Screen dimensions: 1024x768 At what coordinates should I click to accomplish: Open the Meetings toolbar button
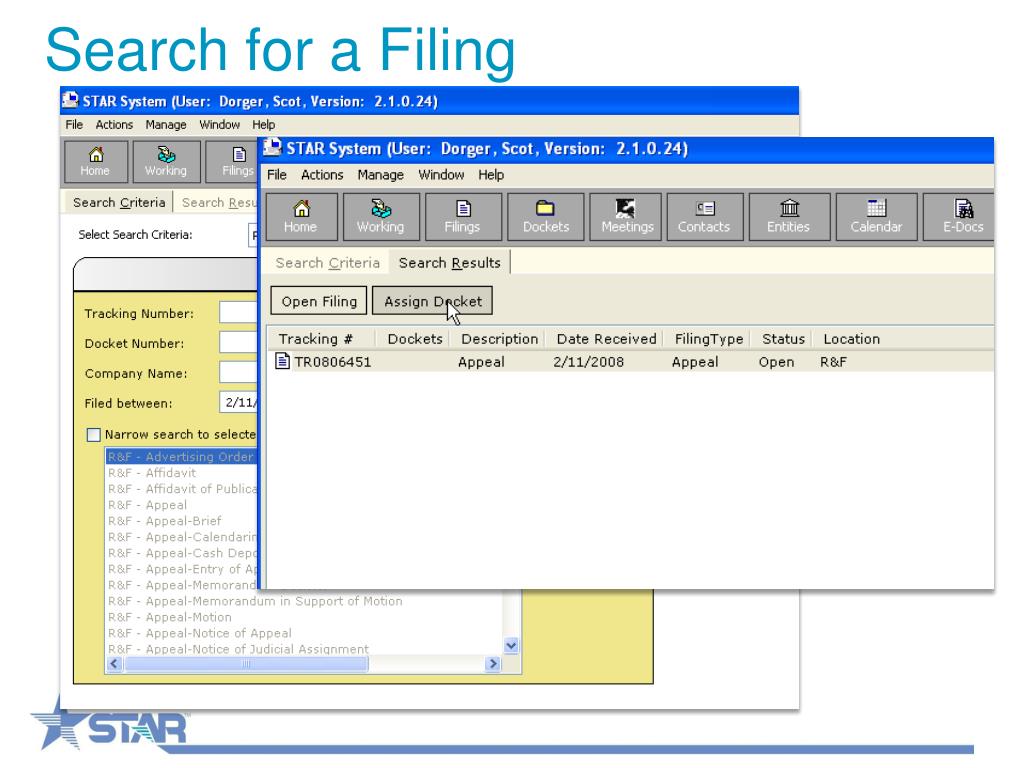pyautogui.click(x=627, y=217)
